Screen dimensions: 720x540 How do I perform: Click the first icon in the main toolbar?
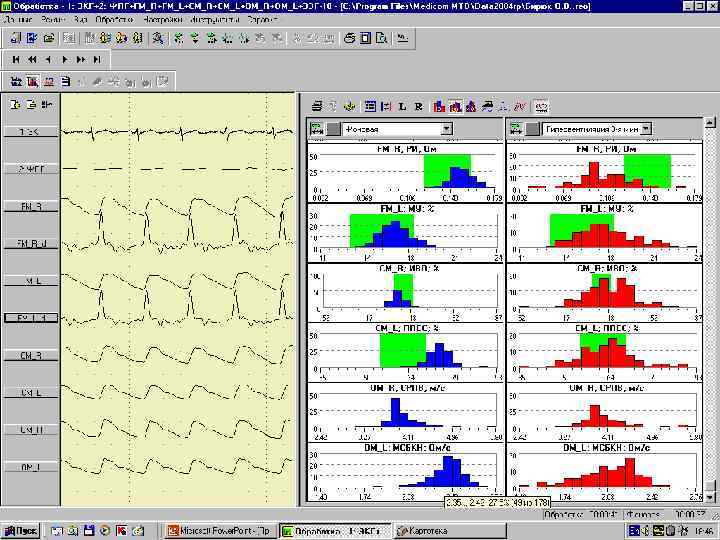[15, 38]
